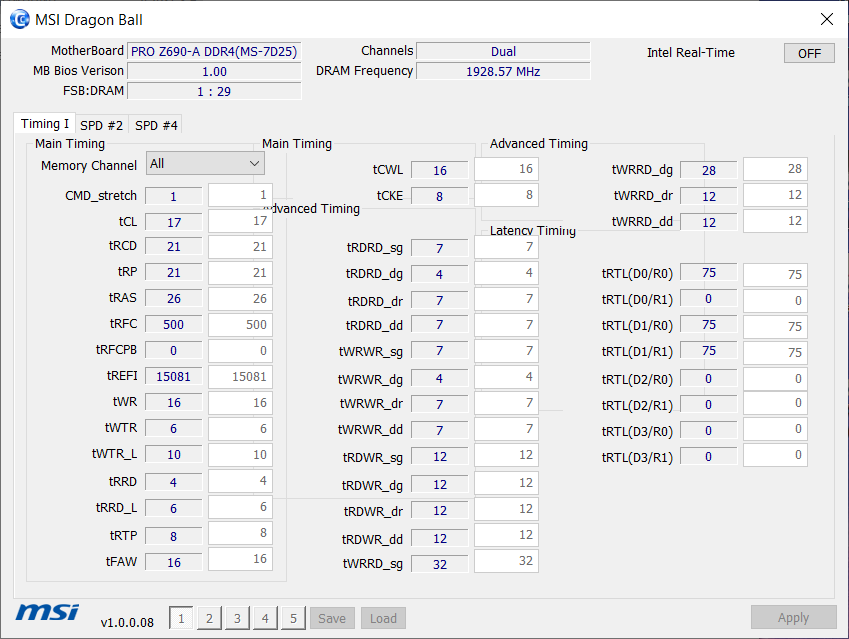Screen dimensions: 849x639
Task: Edit the tRCD input field
Action: [x=240, y=247]
